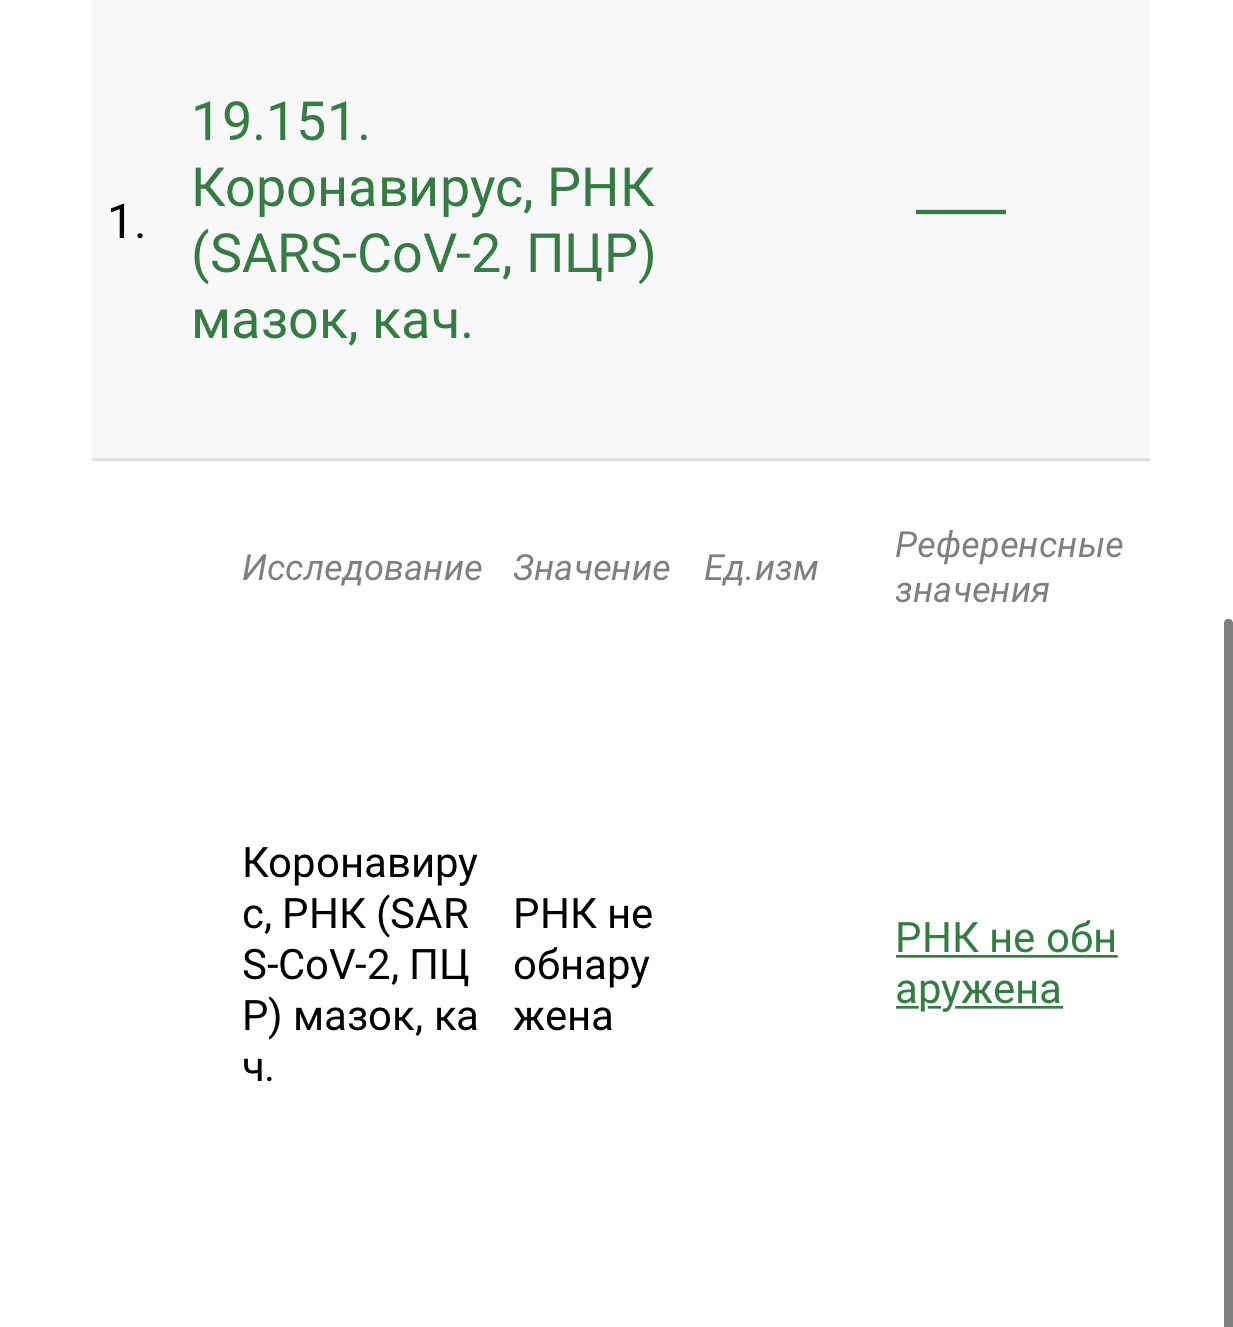1233x1327 pixels.
Task: Click the vertical scrollbar on the right edge
Action: coord(1228,970)
